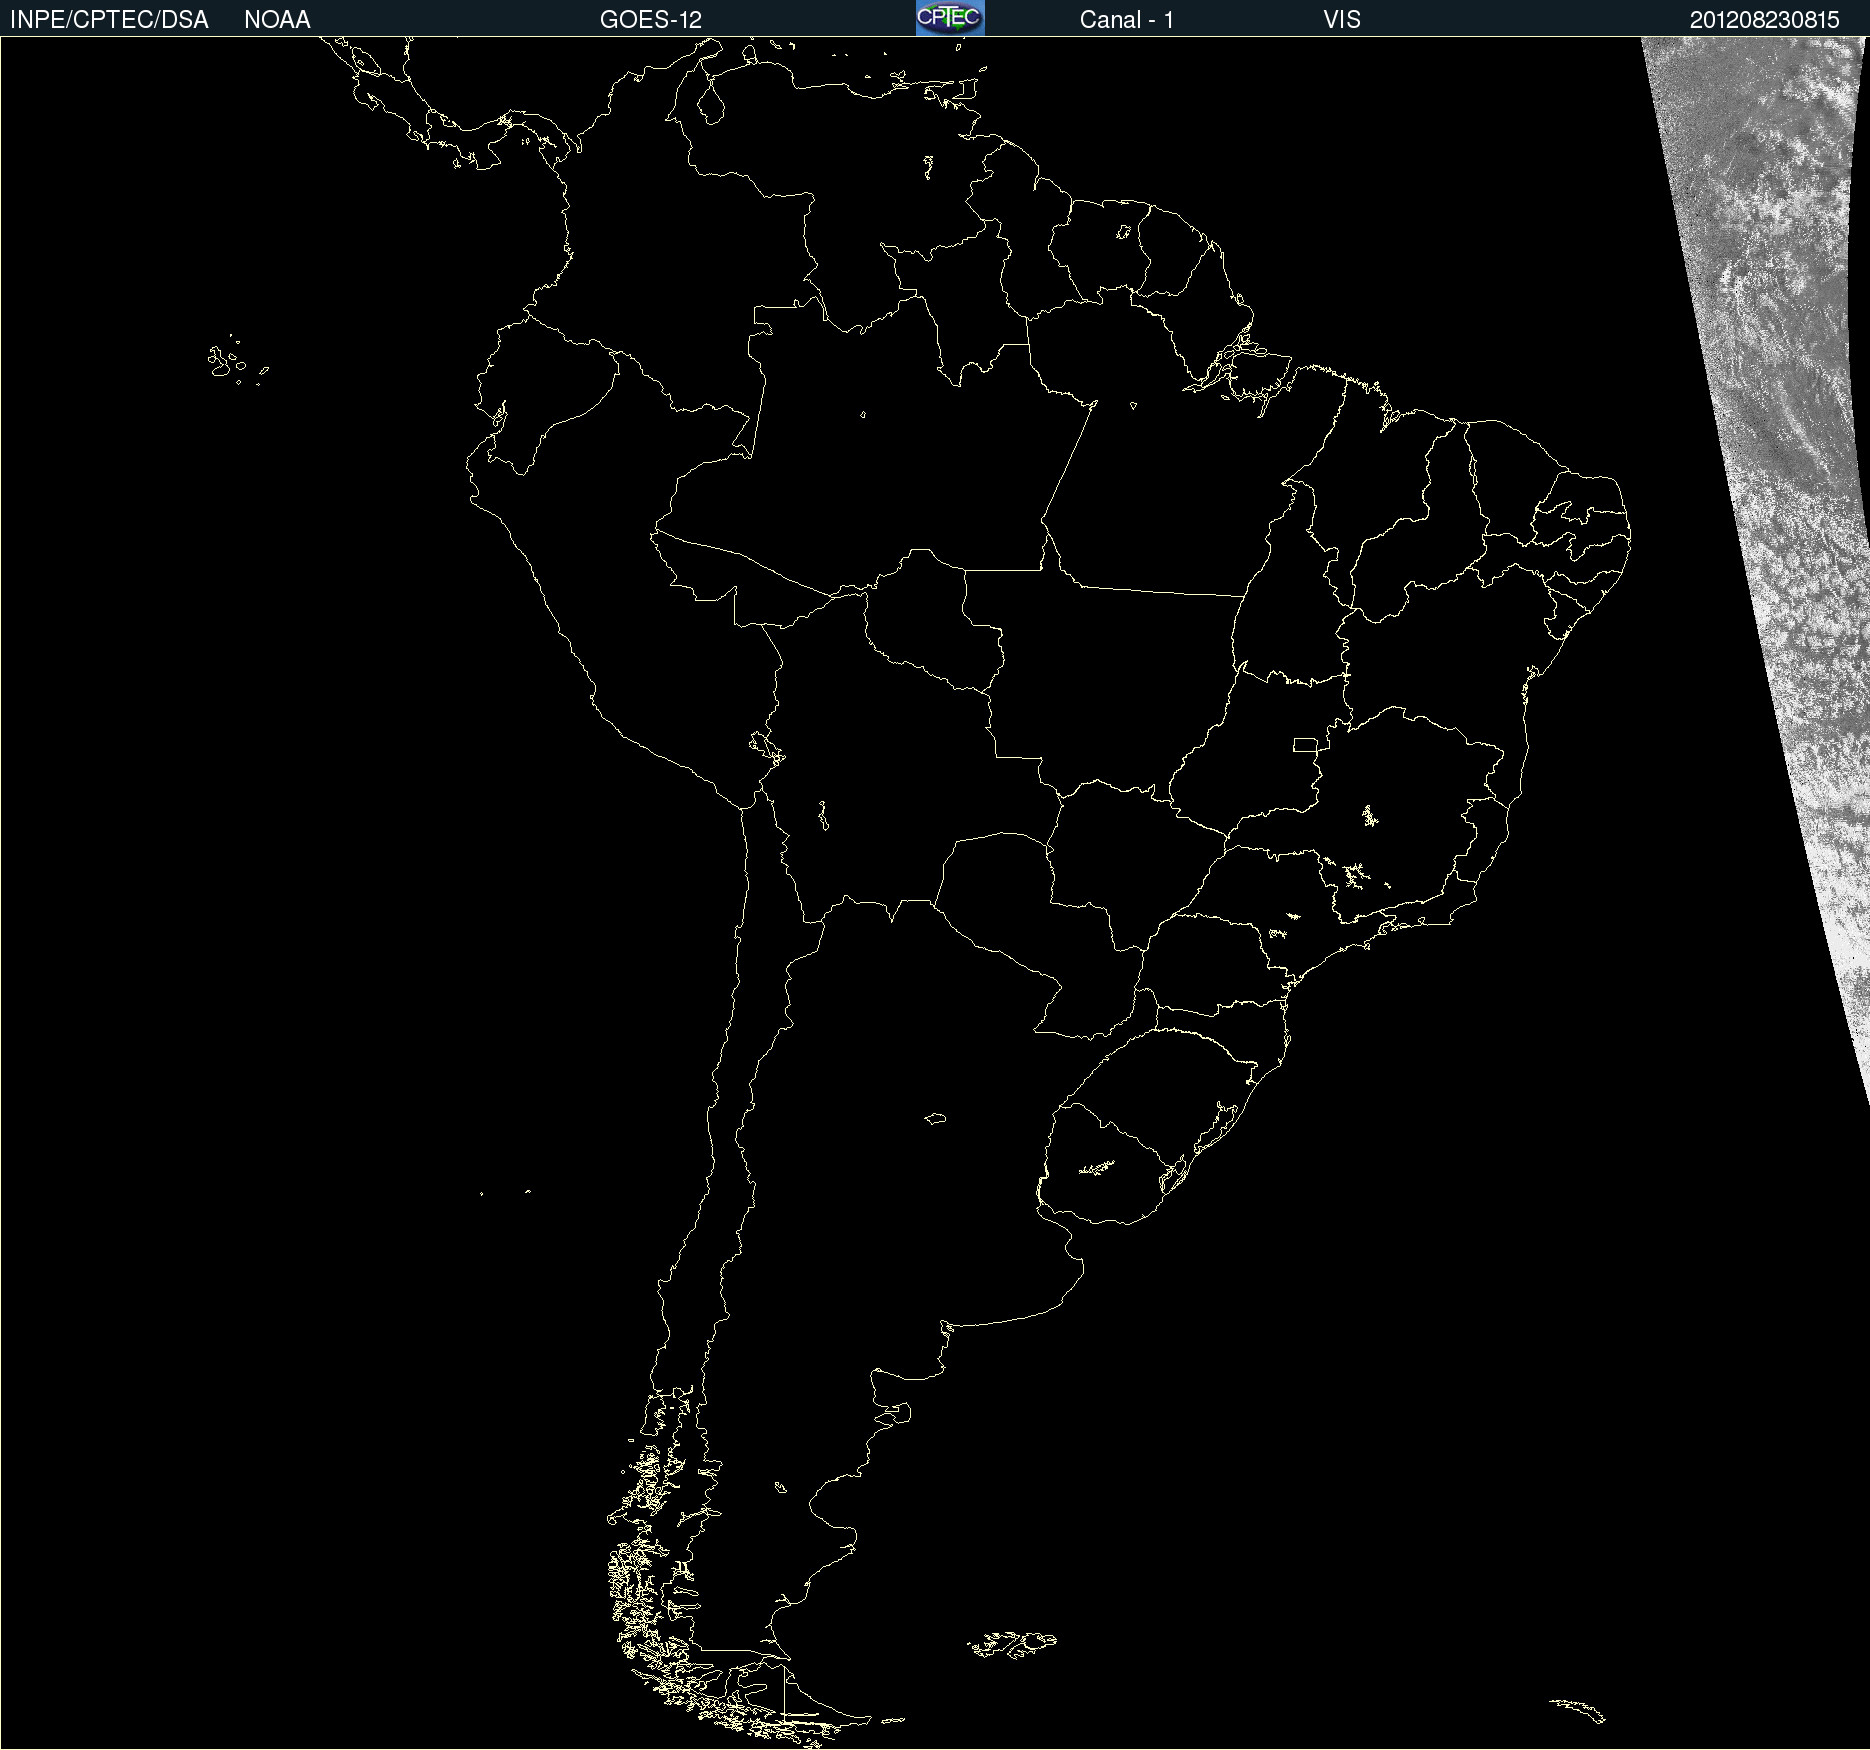The image size is (1870, 1750).
Task: Click the VIS channel label
Action: [1342, 20]
